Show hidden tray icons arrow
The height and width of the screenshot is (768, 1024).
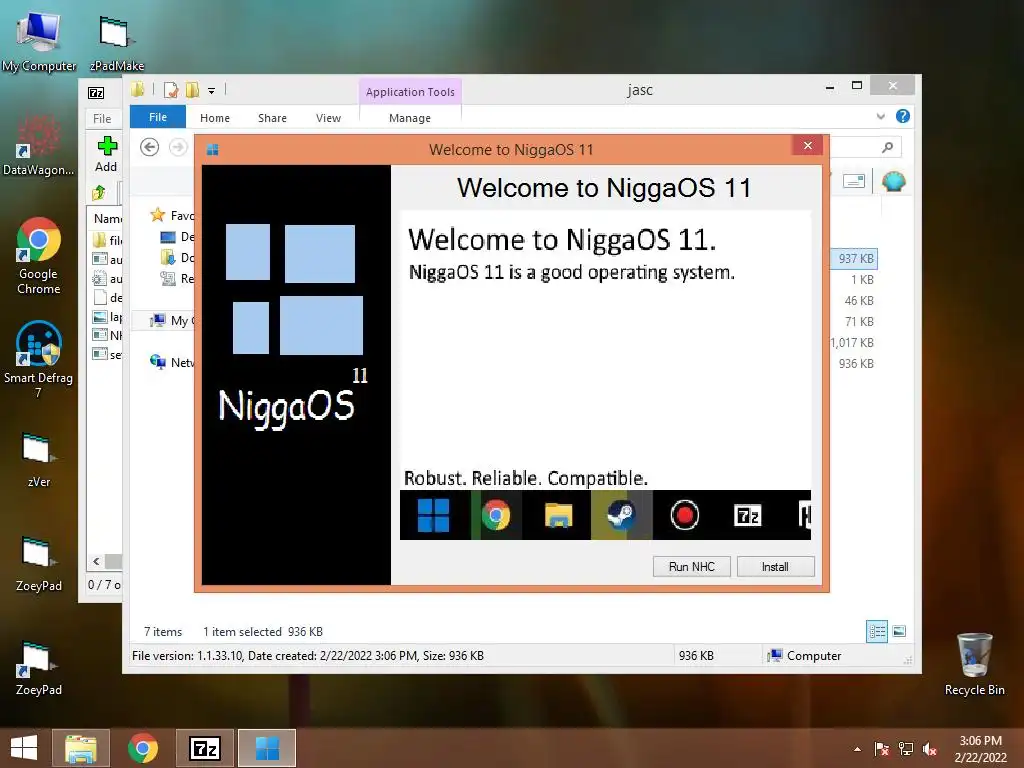click(857, 749)
